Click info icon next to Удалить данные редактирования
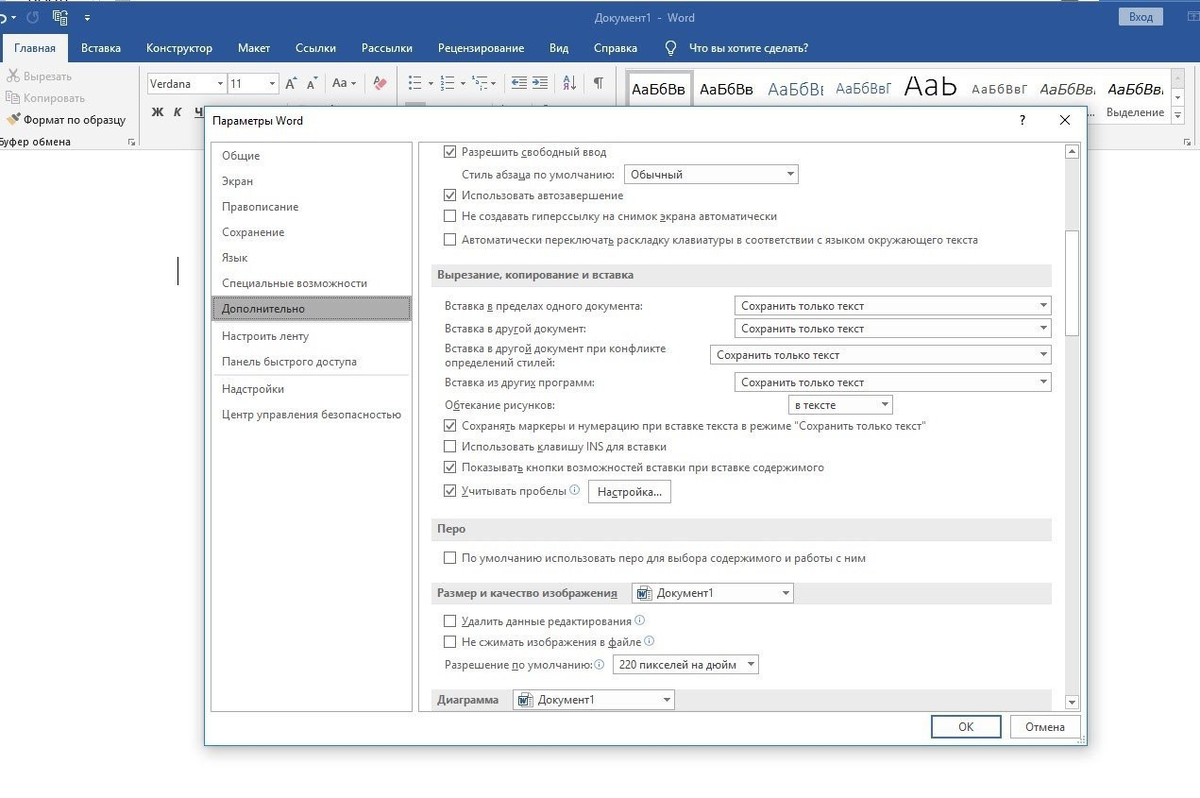The height and width of the screenshot is (798, 1200). click(640, 621)
